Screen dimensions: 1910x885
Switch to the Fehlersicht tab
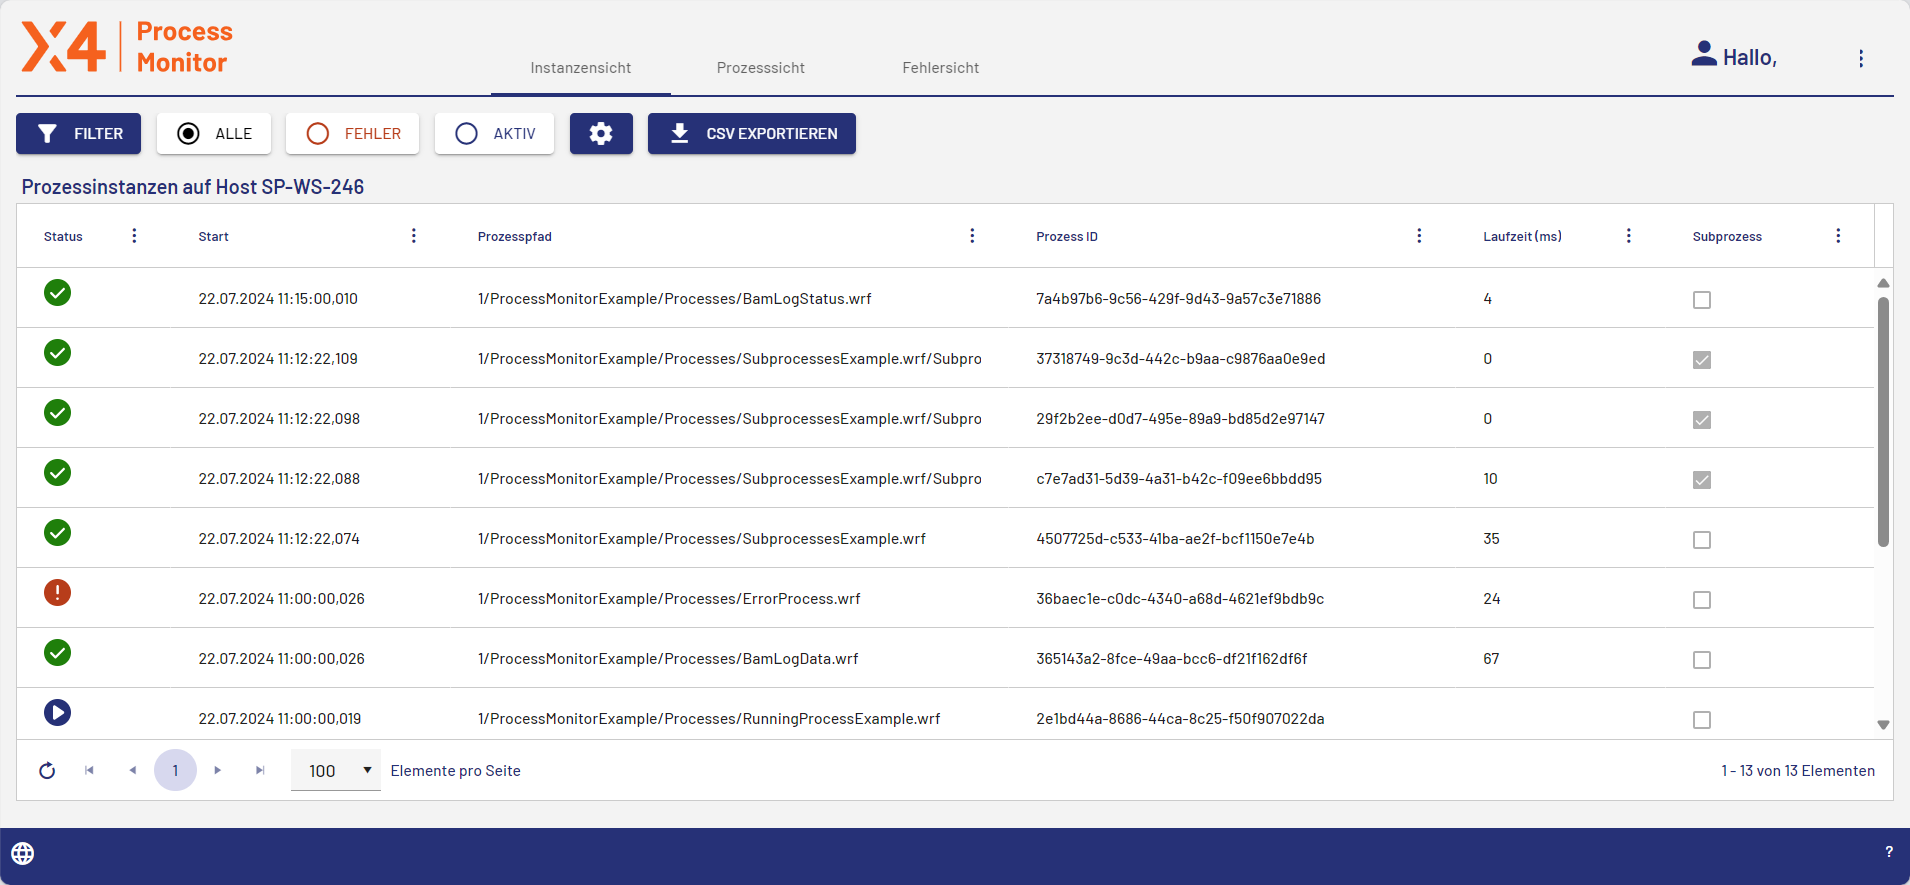tap(940, 68)
